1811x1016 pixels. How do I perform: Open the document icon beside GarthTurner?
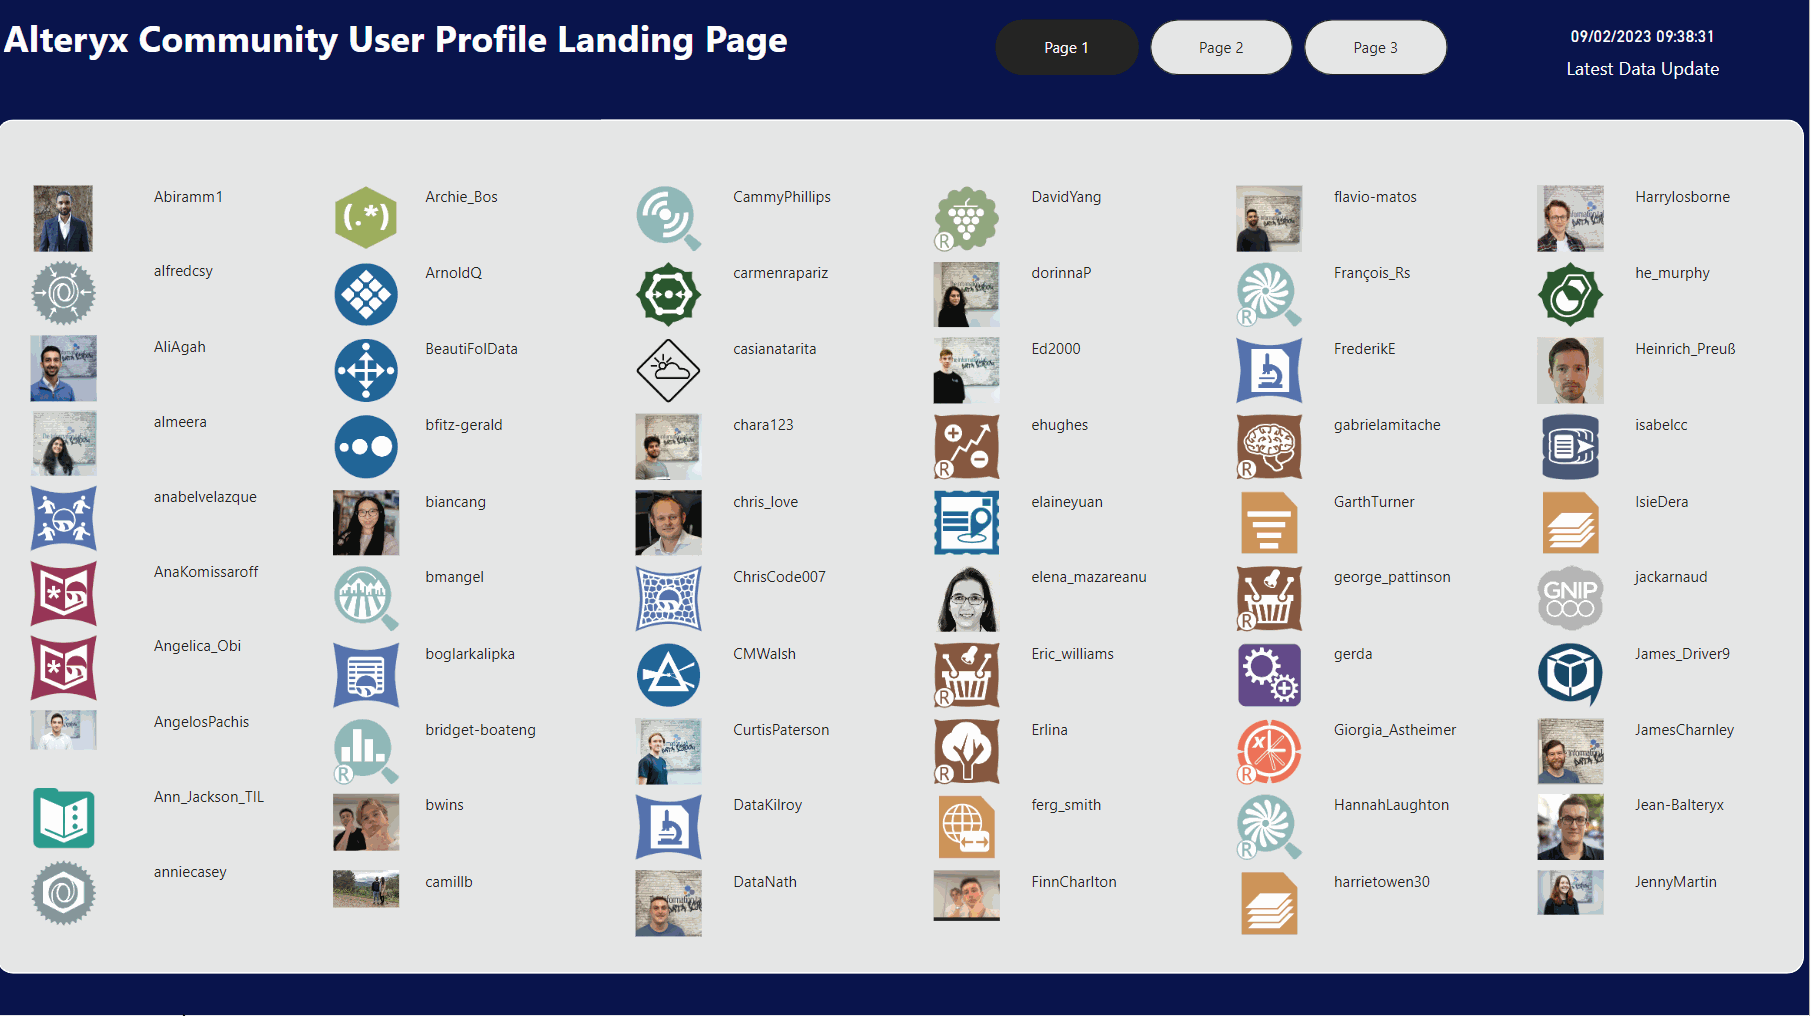tap(1269, 522)
